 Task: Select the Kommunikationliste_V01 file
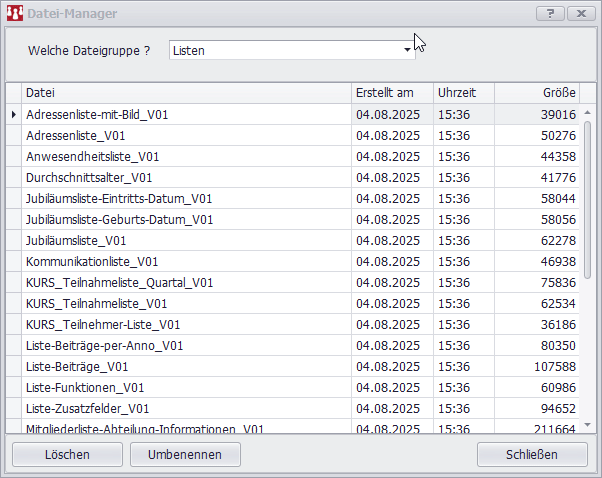[x=92, y=261]
